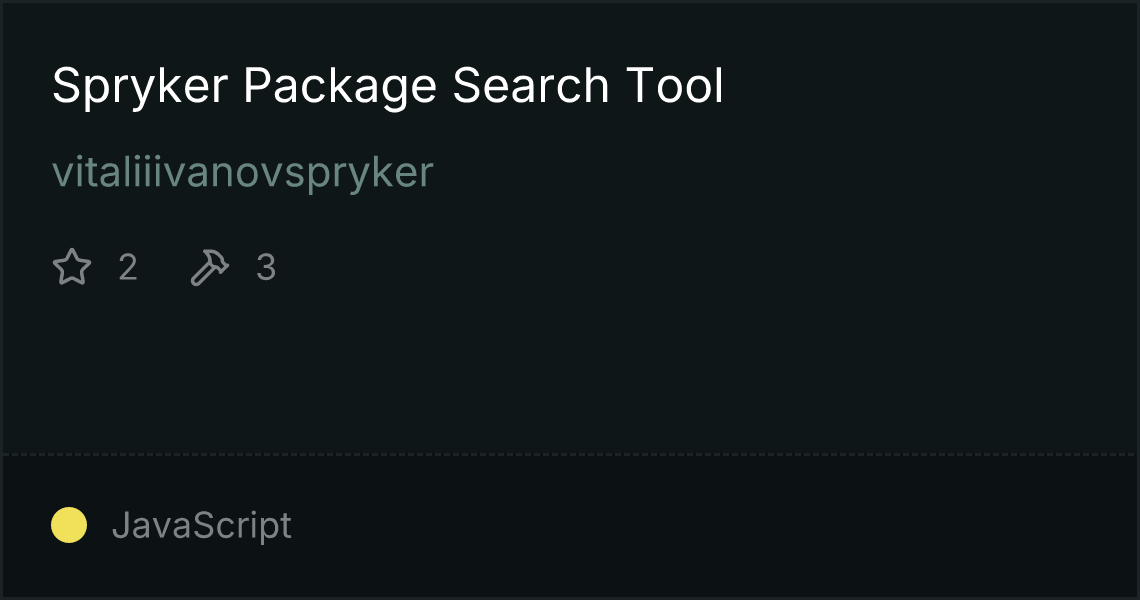Click the word Package in the title
1140x600 pixels.
pos(340,86)
